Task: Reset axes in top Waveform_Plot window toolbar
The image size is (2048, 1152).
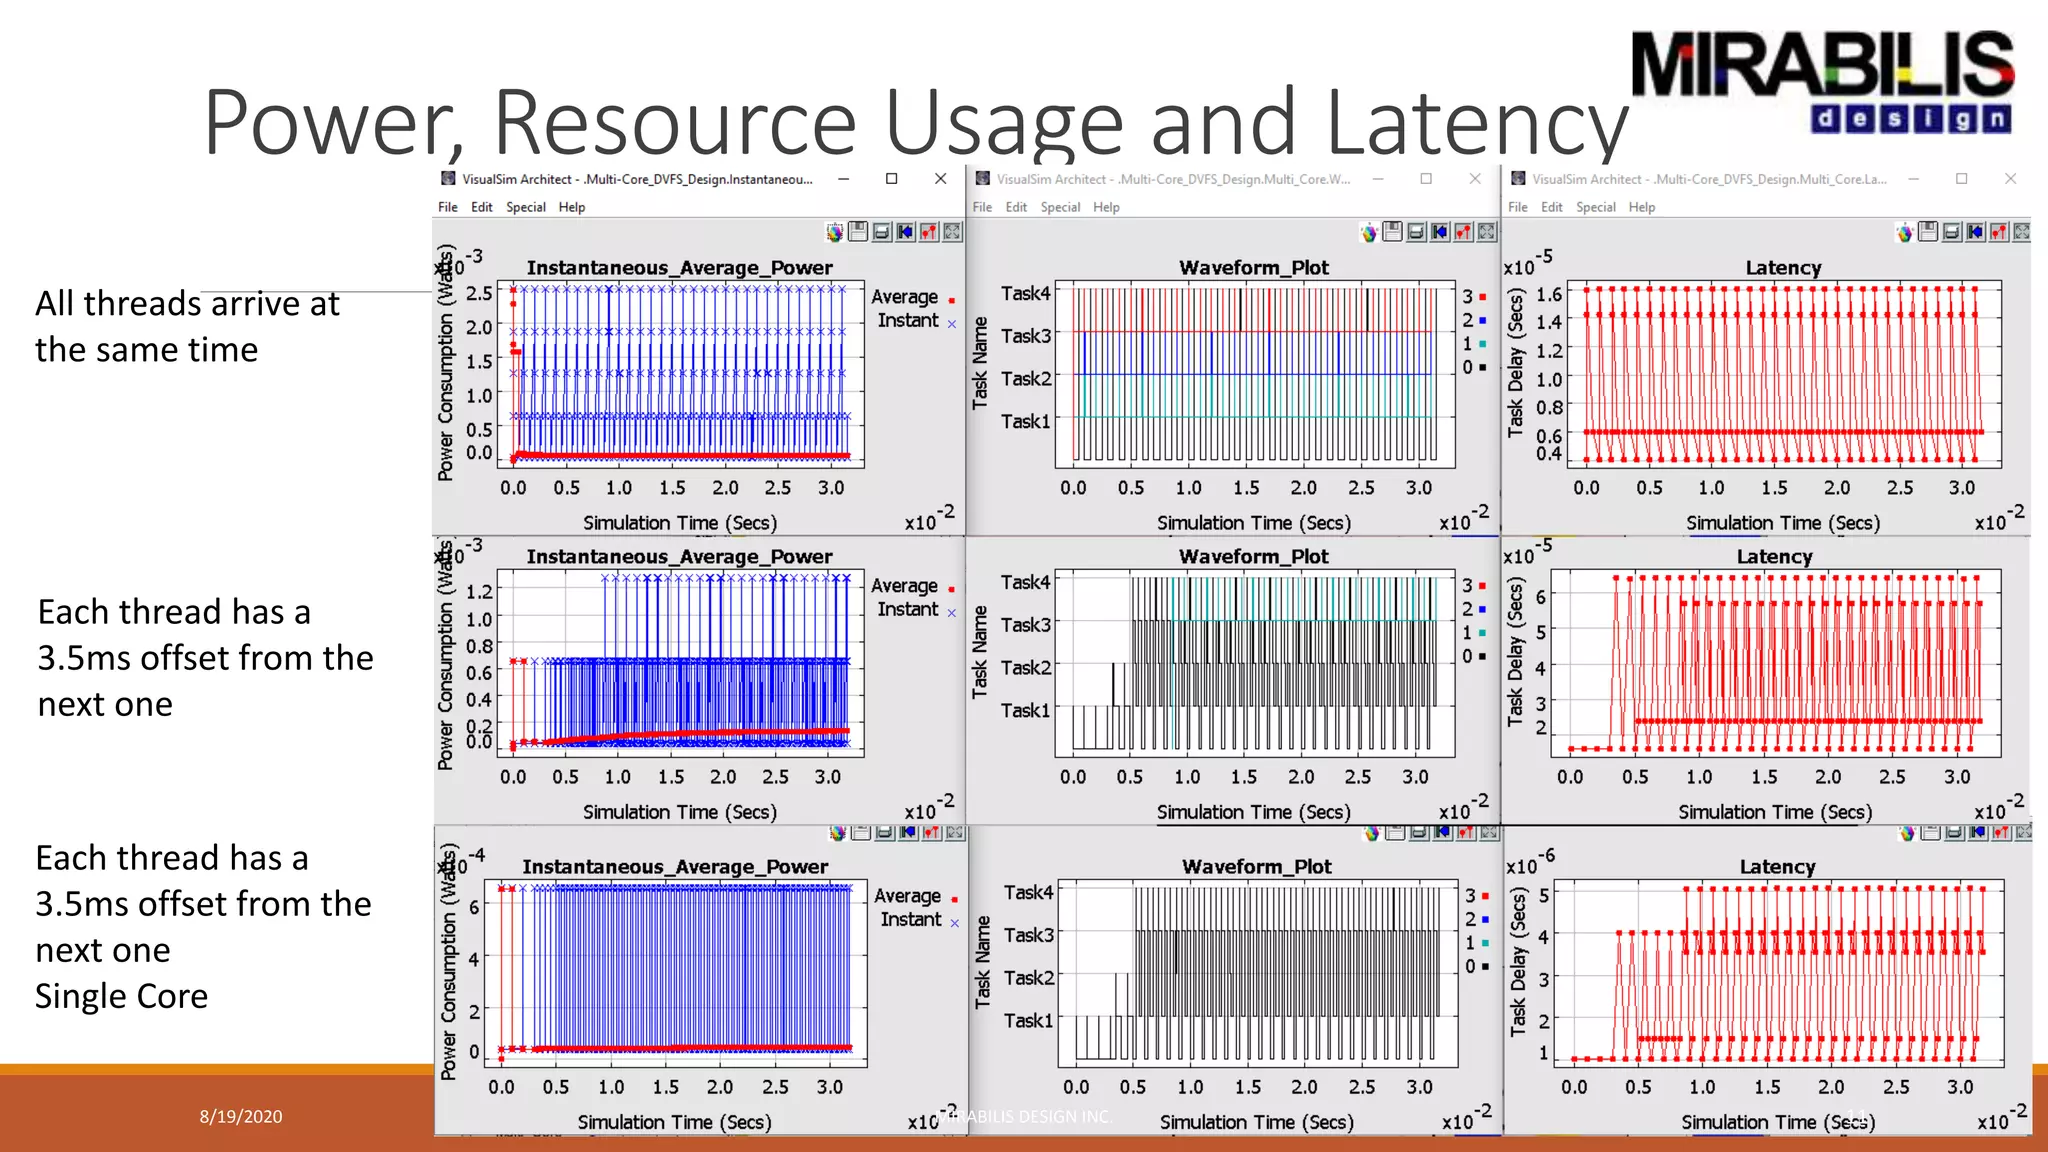Action: click(1440, 232)
